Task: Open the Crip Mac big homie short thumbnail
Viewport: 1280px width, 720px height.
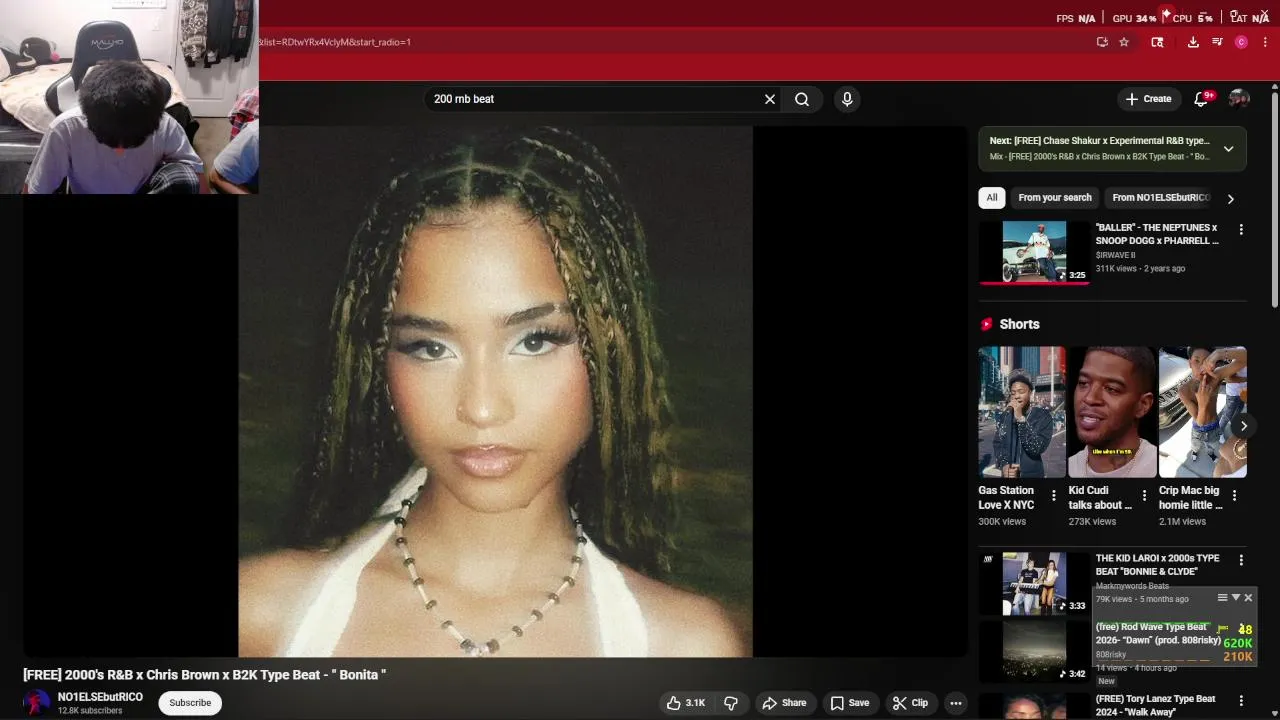Action: (x=1202, y=412)
